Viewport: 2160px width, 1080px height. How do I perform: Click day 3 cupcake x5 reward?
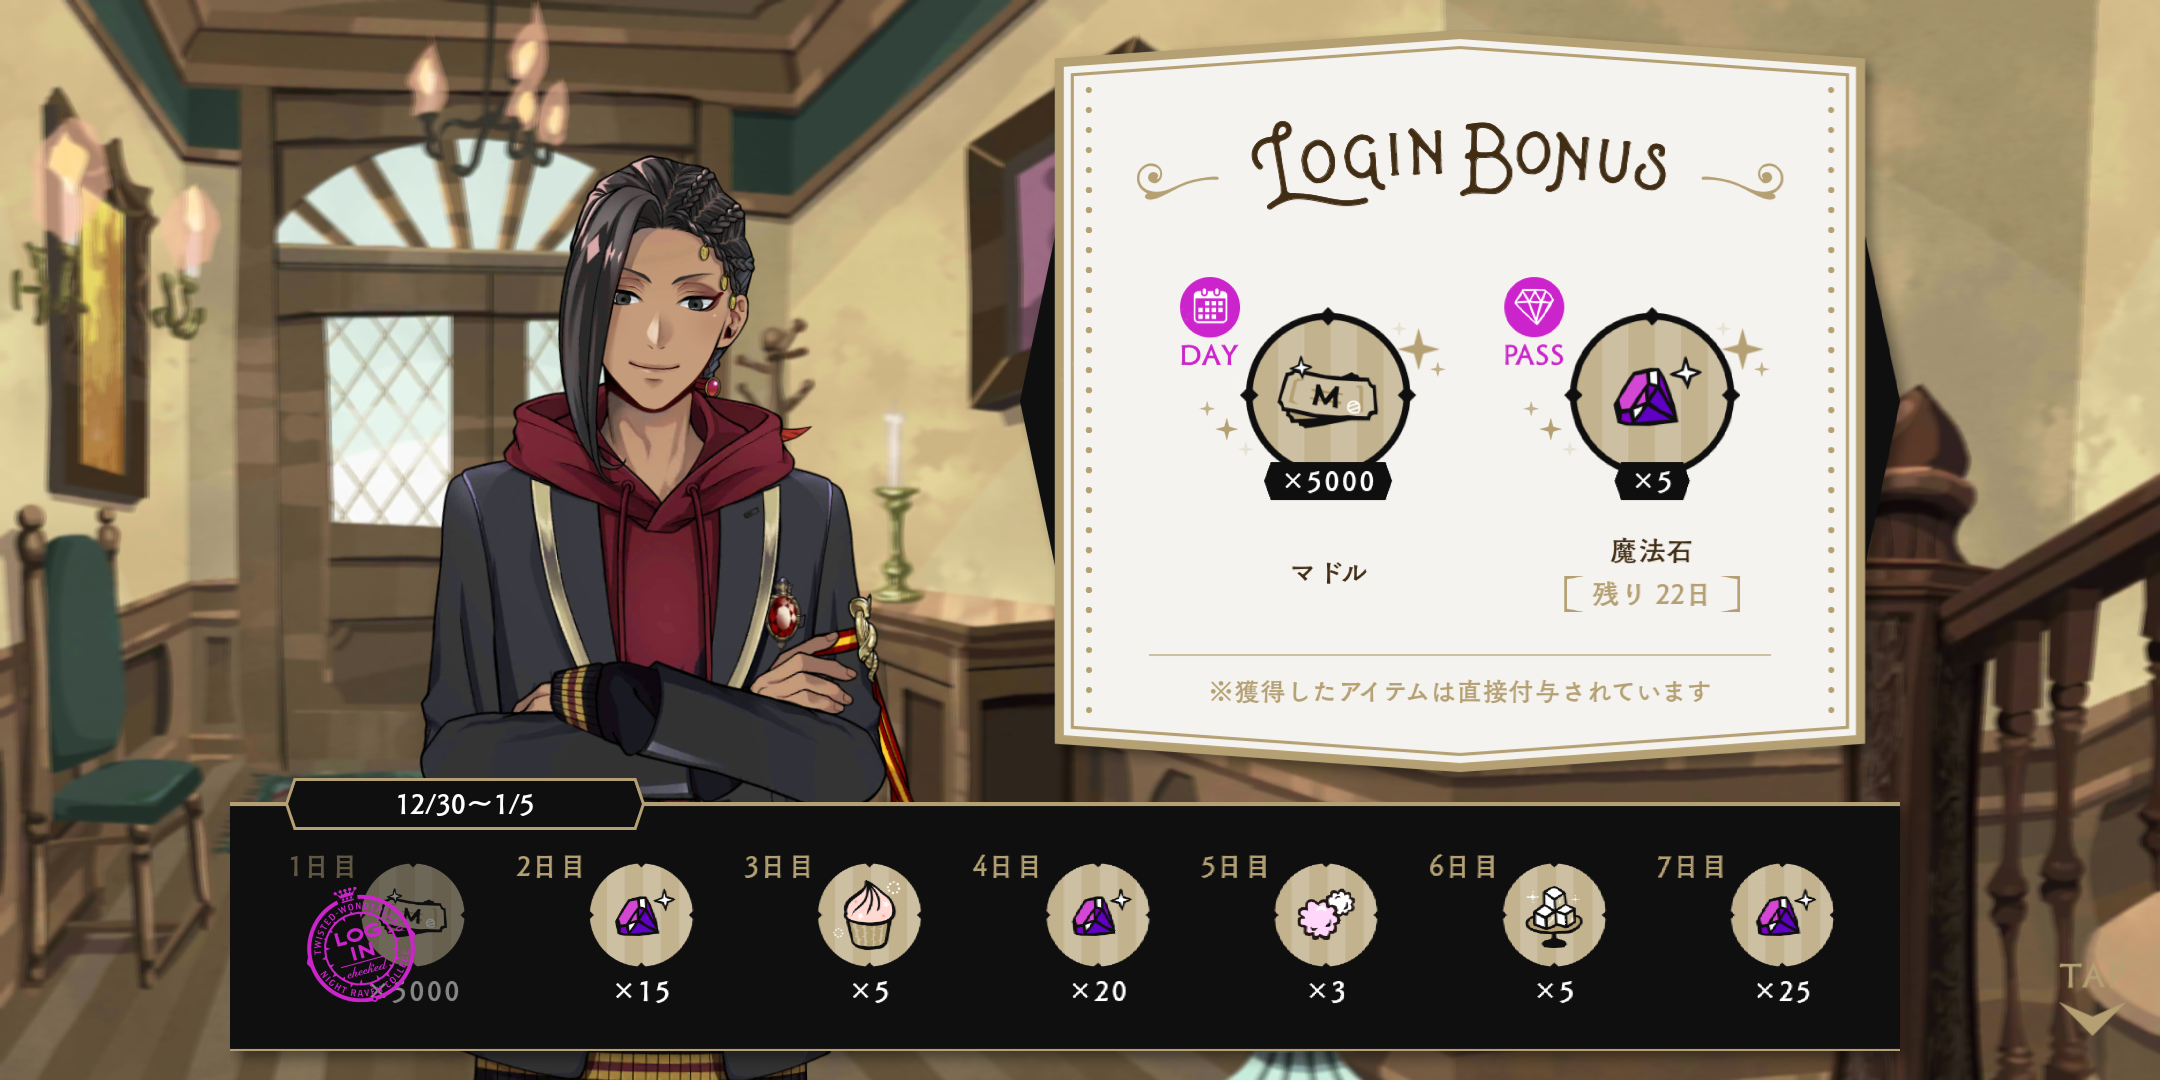tap(869, 915)
